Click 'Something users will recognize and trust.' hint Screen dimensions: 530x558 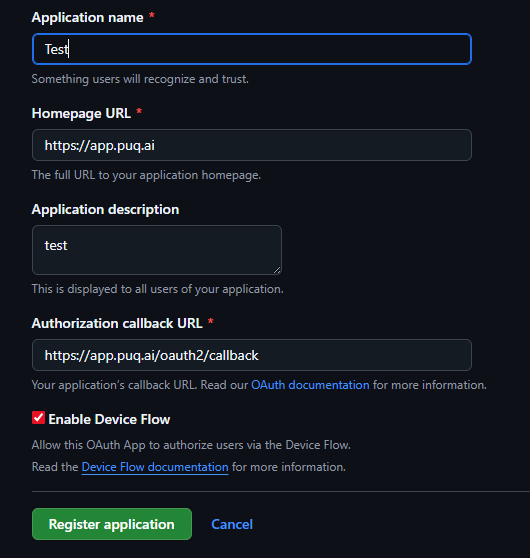click(140, 79)
